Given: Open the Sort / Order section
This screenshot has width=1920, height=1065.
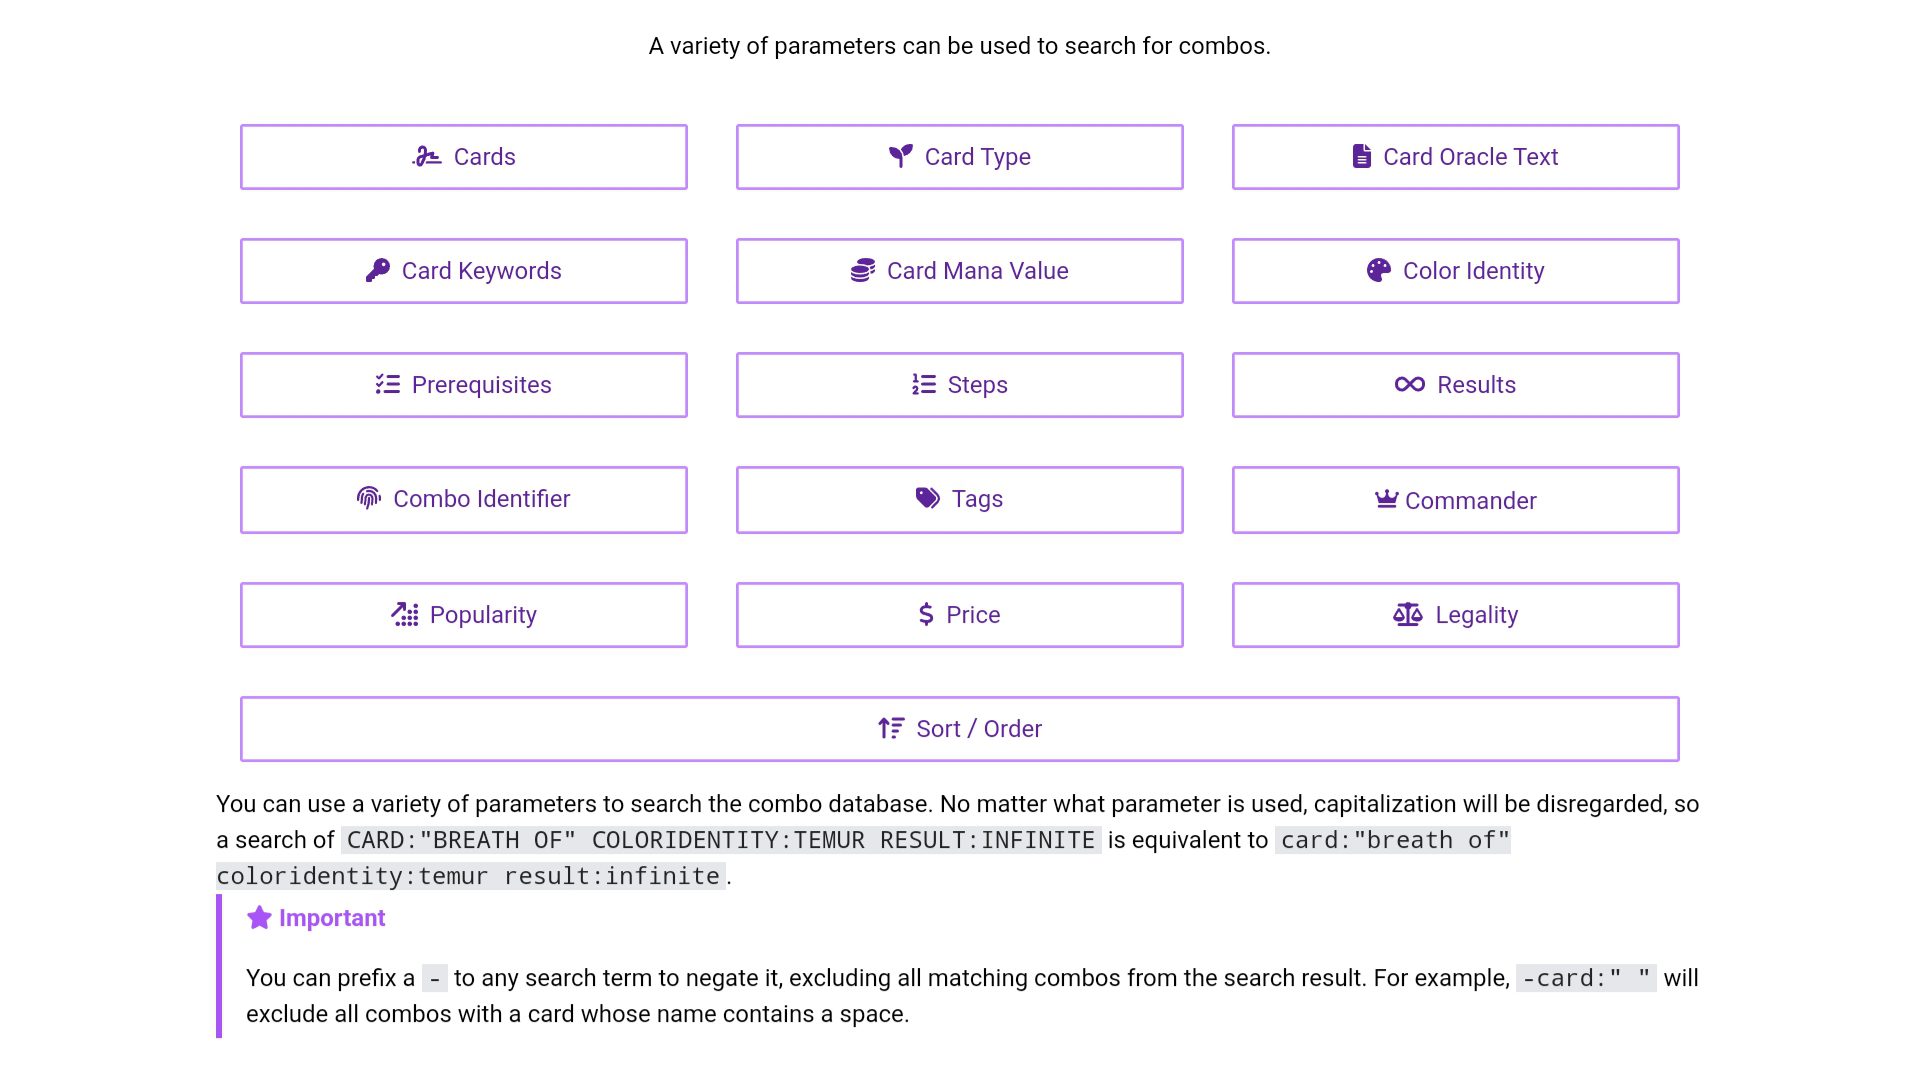Looking at the screenshot, I should 959,729.
